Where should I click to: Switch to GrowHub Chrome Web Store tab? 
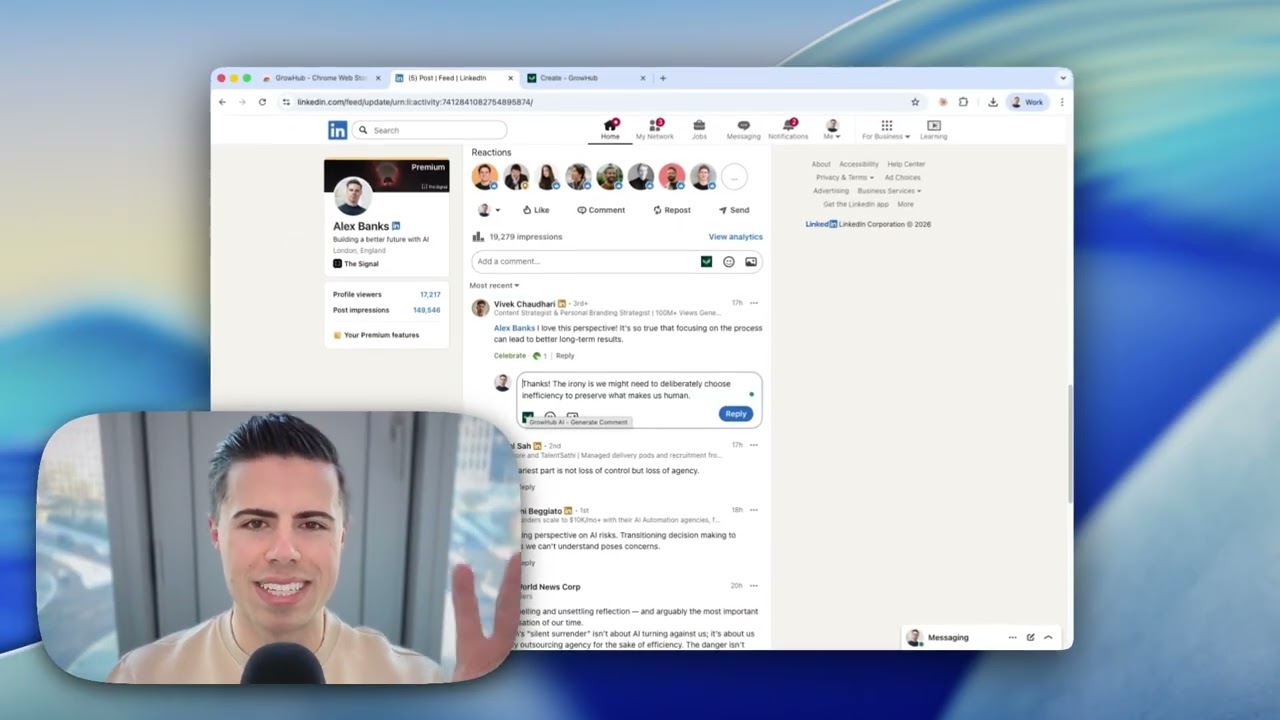[x=320, y=78]
